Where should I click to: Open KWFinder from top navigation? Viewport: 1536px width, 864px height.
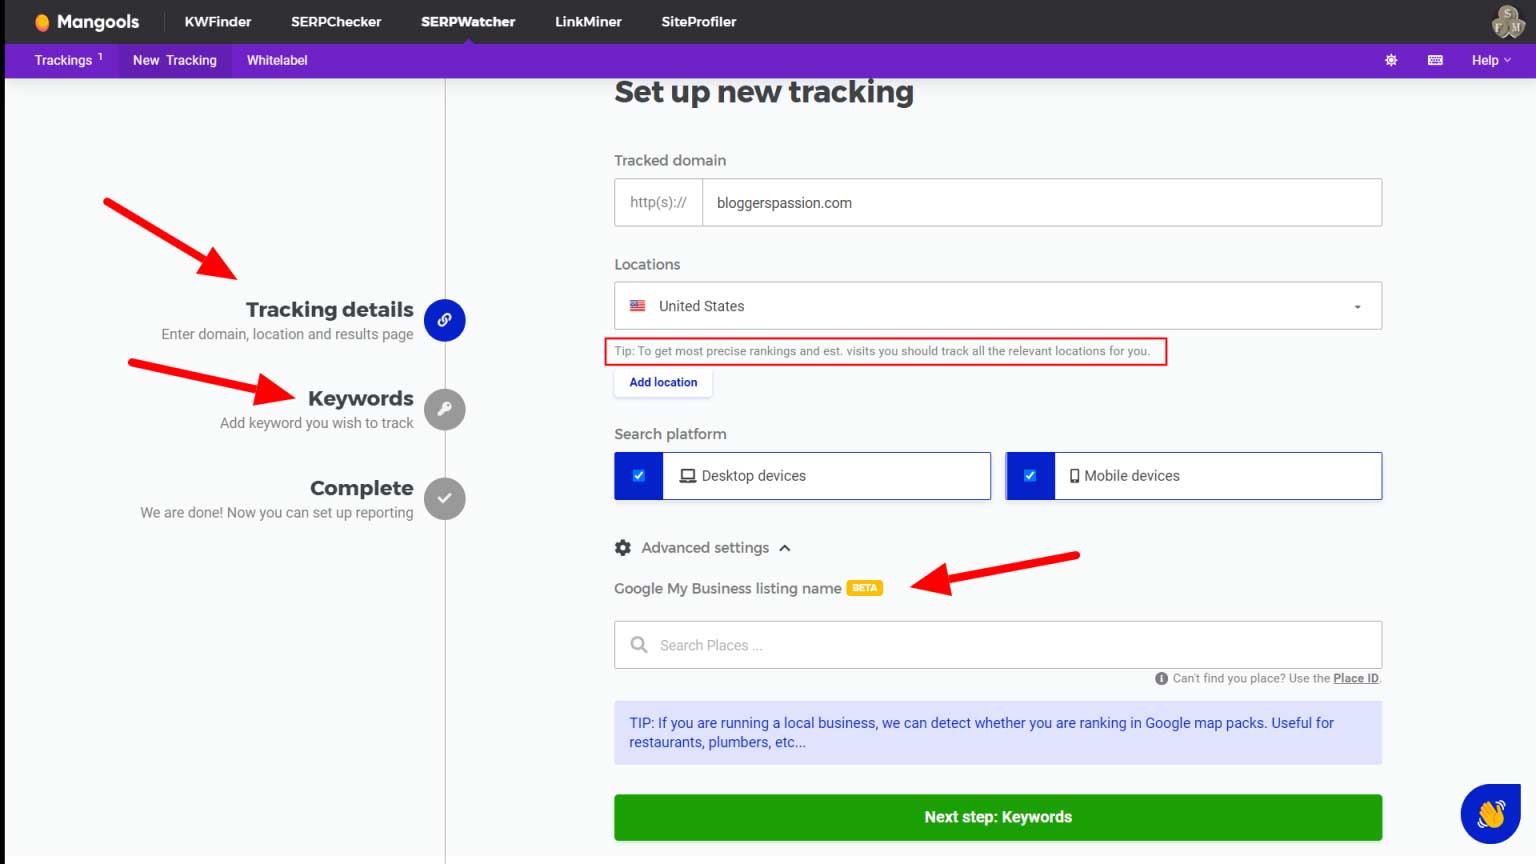218,21
